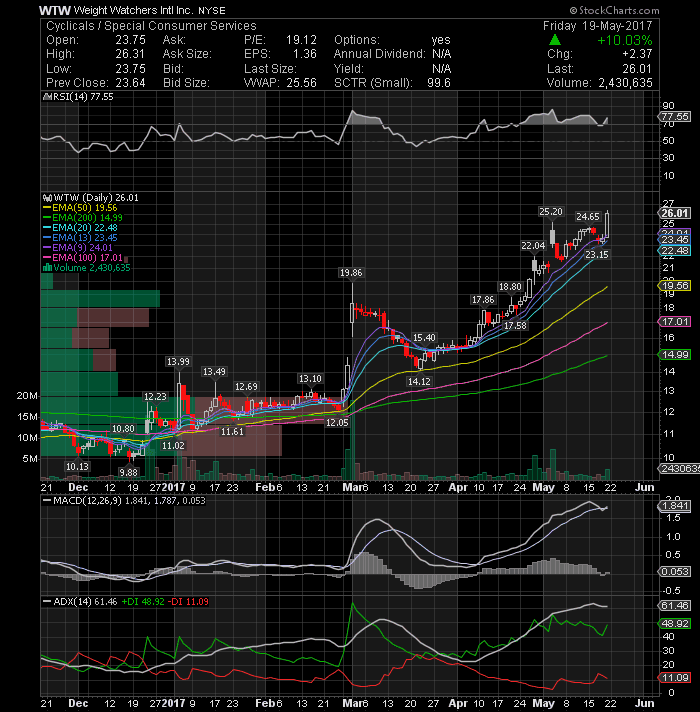The height and width of the screenshot is (712, 700).
Task: Click the 23.15 low price annotation
Action: pos(596,254)
